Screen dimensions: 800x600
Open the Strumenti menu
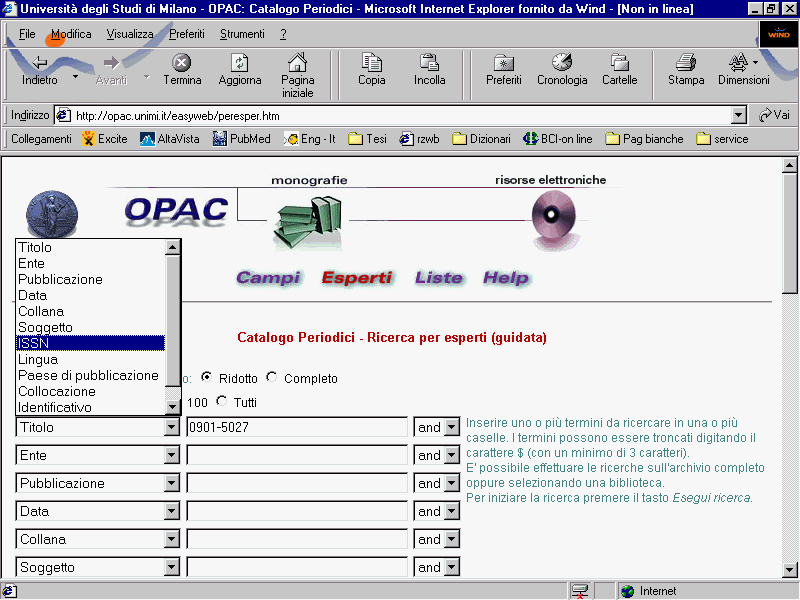pos(242,34)
